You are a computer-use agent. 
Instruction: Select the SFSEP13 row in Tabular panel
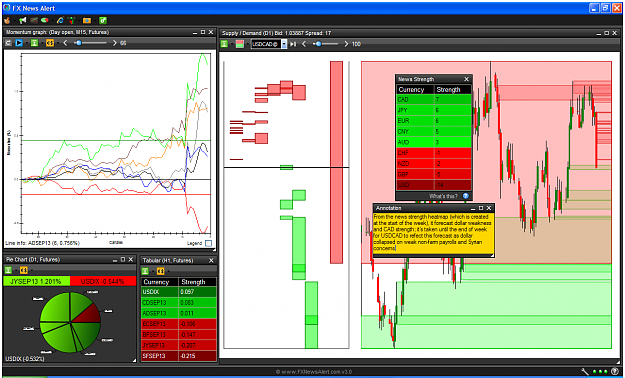179,356
